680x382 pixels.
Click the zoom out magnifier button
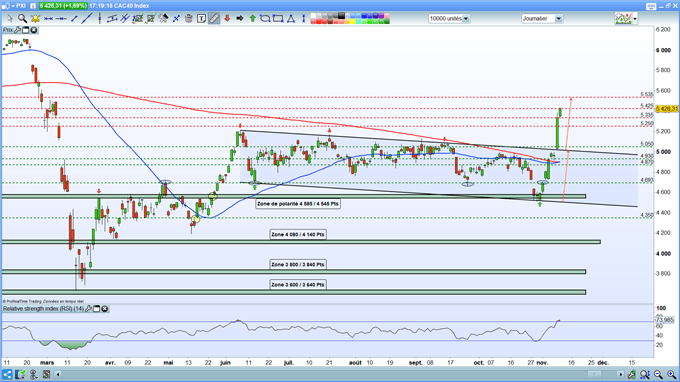click(658, 374)
